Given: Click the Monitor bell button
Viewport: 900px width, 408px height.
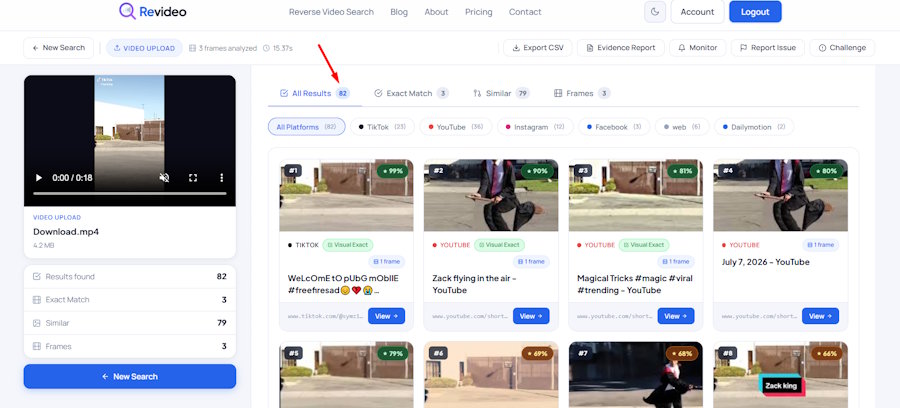Looking at the screenshot, I should pos(697,48).
